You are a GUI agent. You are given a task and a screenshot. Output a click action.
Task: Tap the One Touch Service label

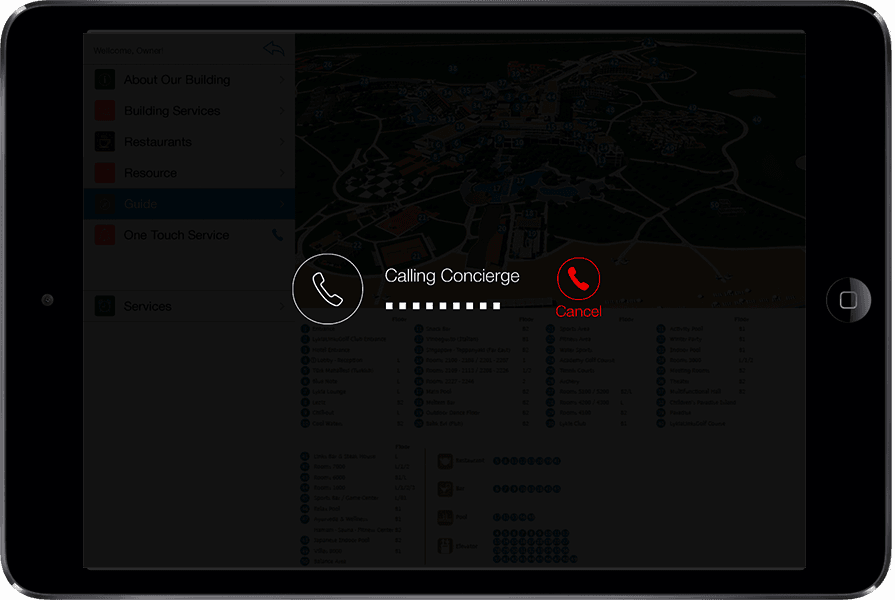[x=176, y=235]
